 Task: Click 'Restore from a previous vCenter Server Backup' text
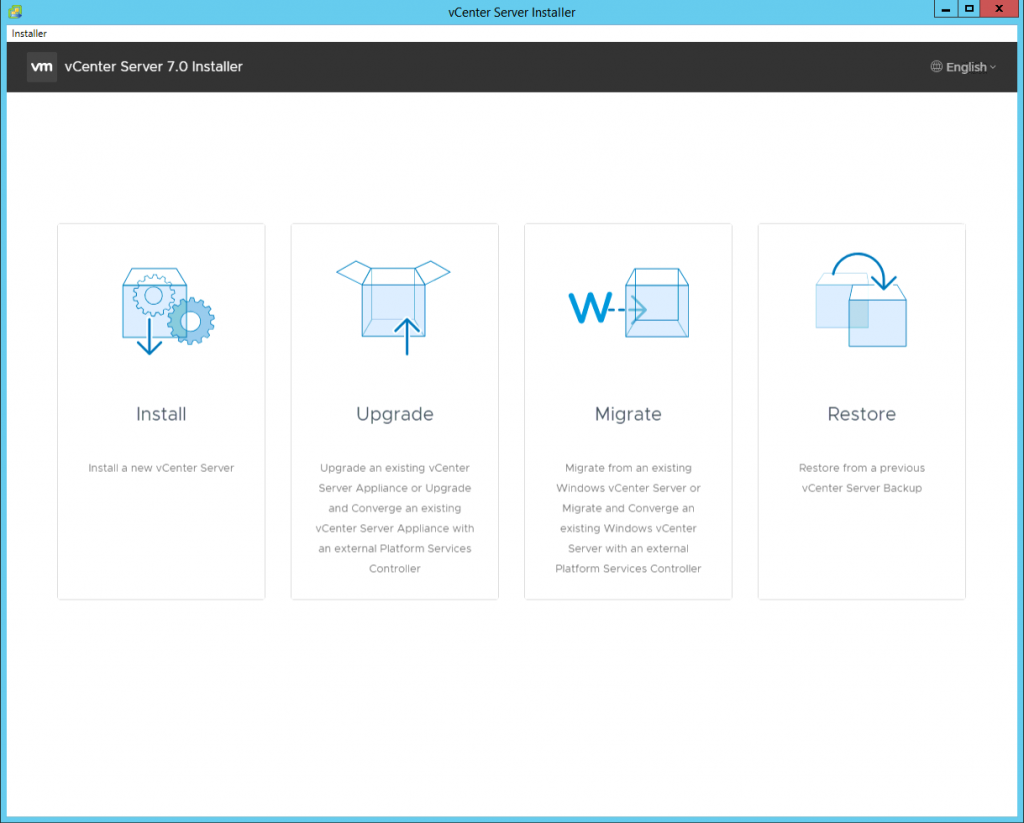click(x=861, y=478)
